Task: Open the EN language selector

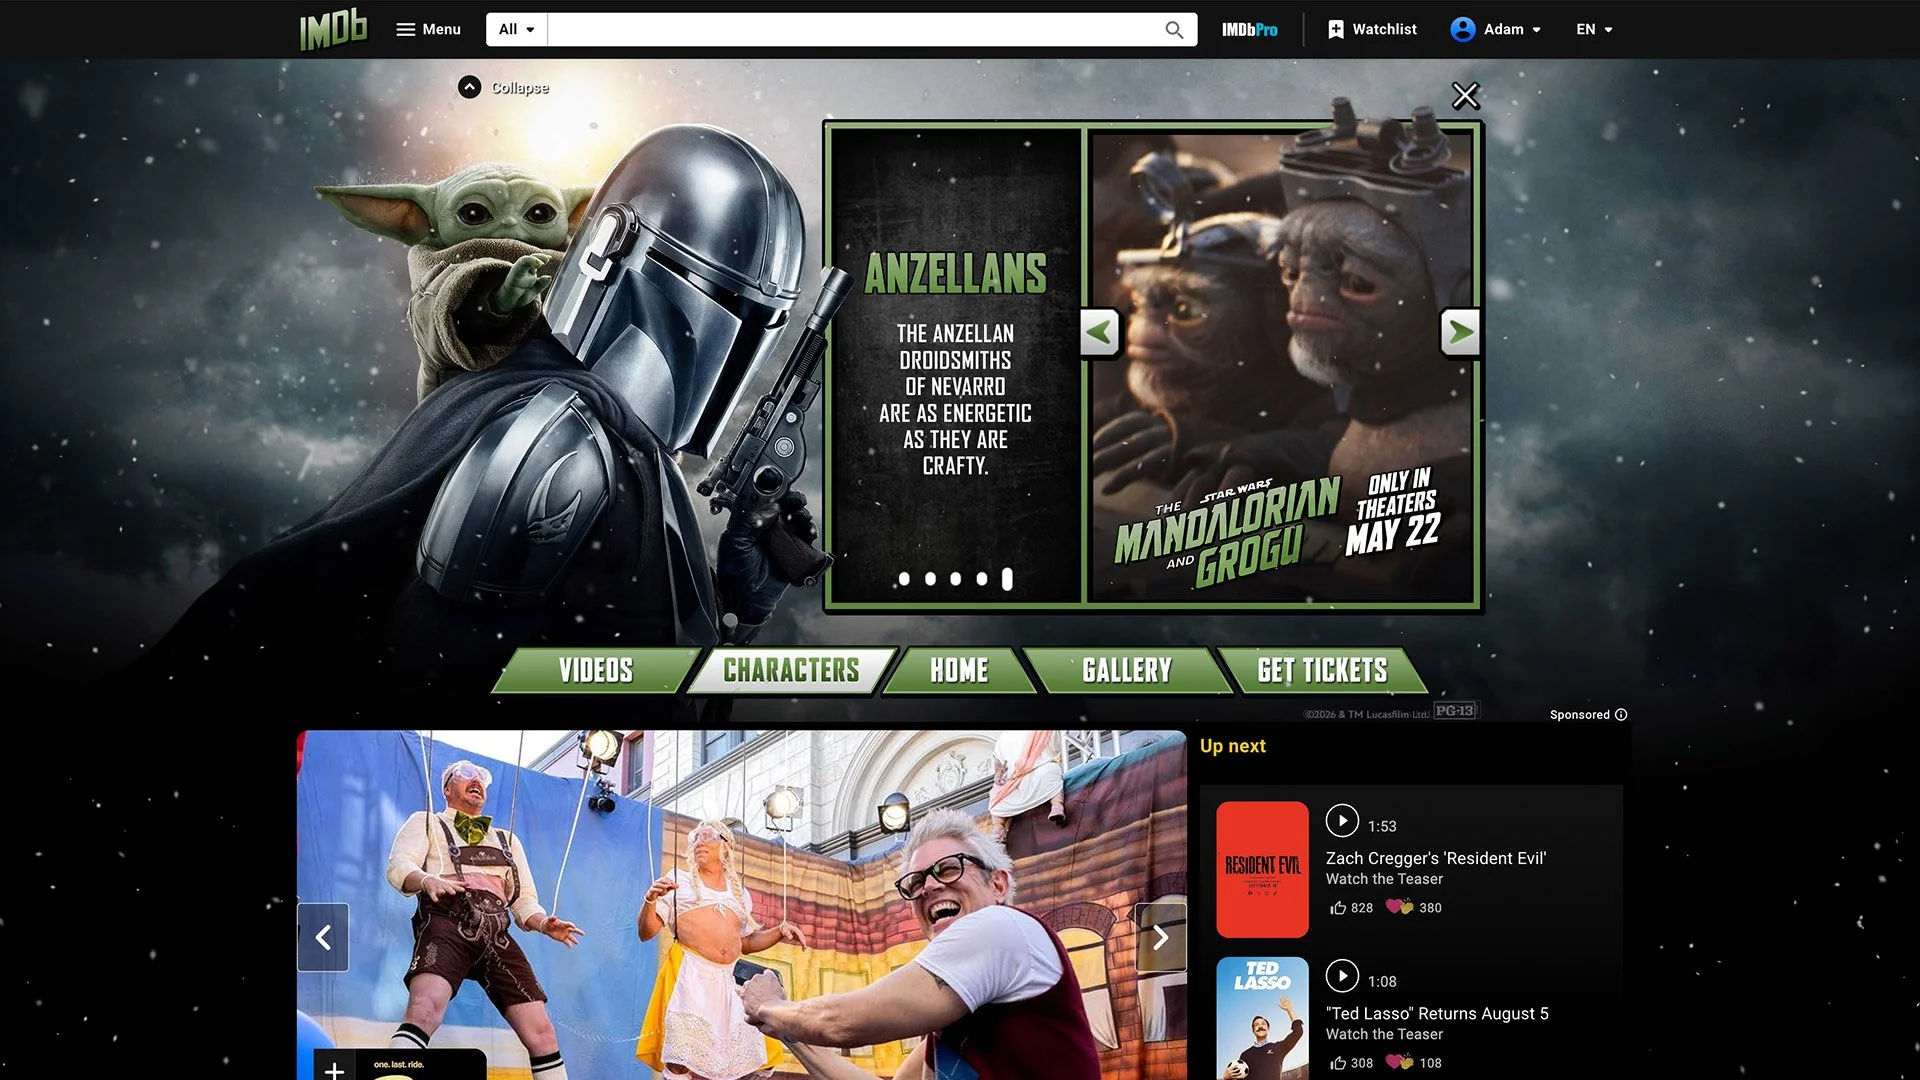Action: point(1594,30)
